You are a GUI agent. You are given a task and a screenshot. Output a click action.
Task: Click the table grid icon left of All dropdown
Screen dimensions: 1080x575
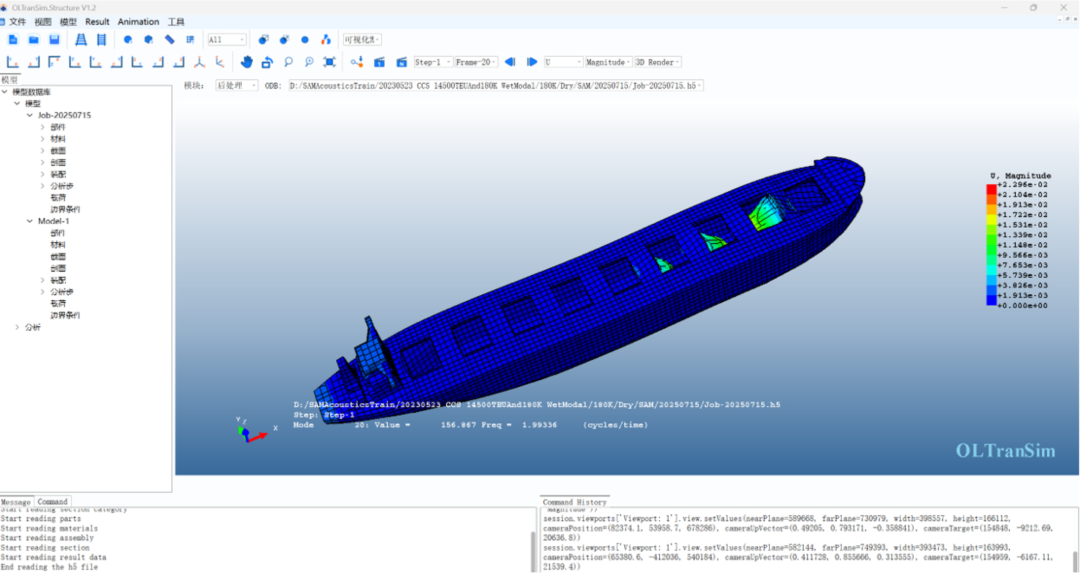[190, 40]
